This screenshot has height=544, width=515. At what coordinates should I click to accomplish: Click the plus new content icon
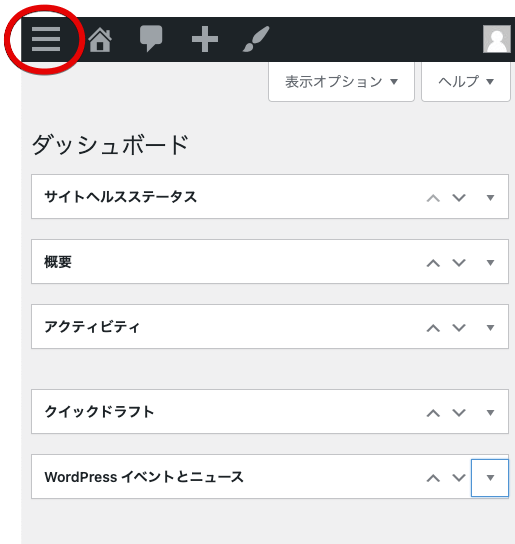tap(205, 39)
